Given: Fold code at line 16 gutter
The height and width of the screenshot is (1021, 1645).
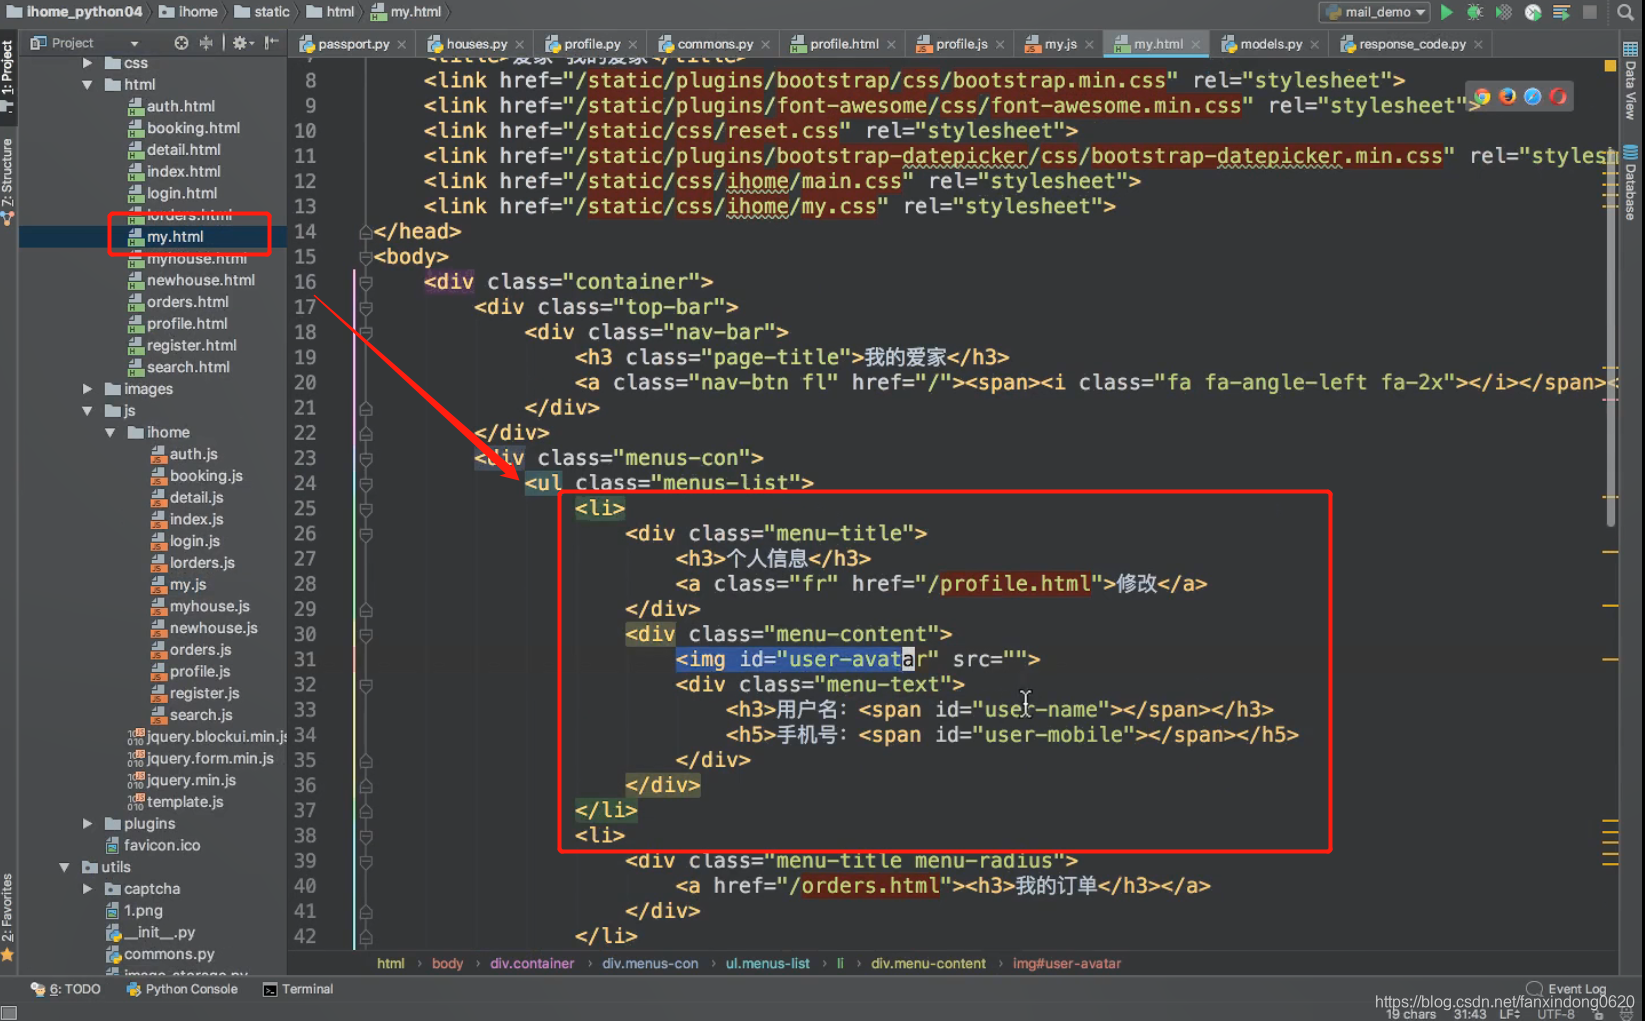Looking at the screenshot, I should coord(365,282).
